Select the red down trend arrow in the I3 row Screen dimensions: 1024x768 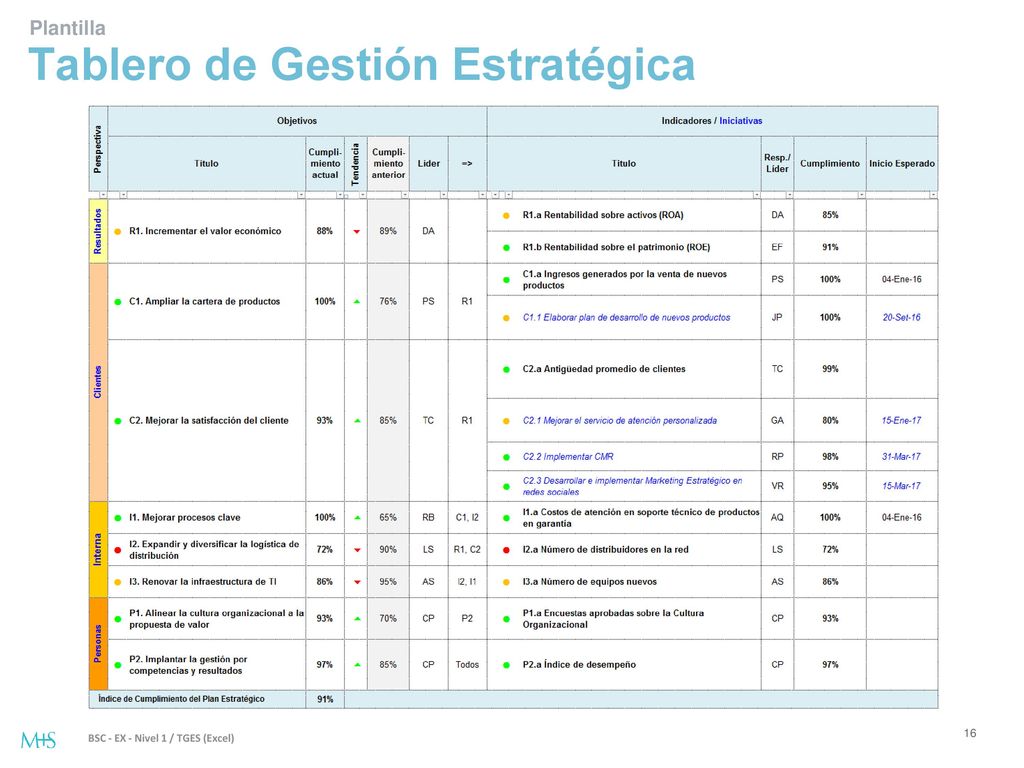(x=357, y=582)
